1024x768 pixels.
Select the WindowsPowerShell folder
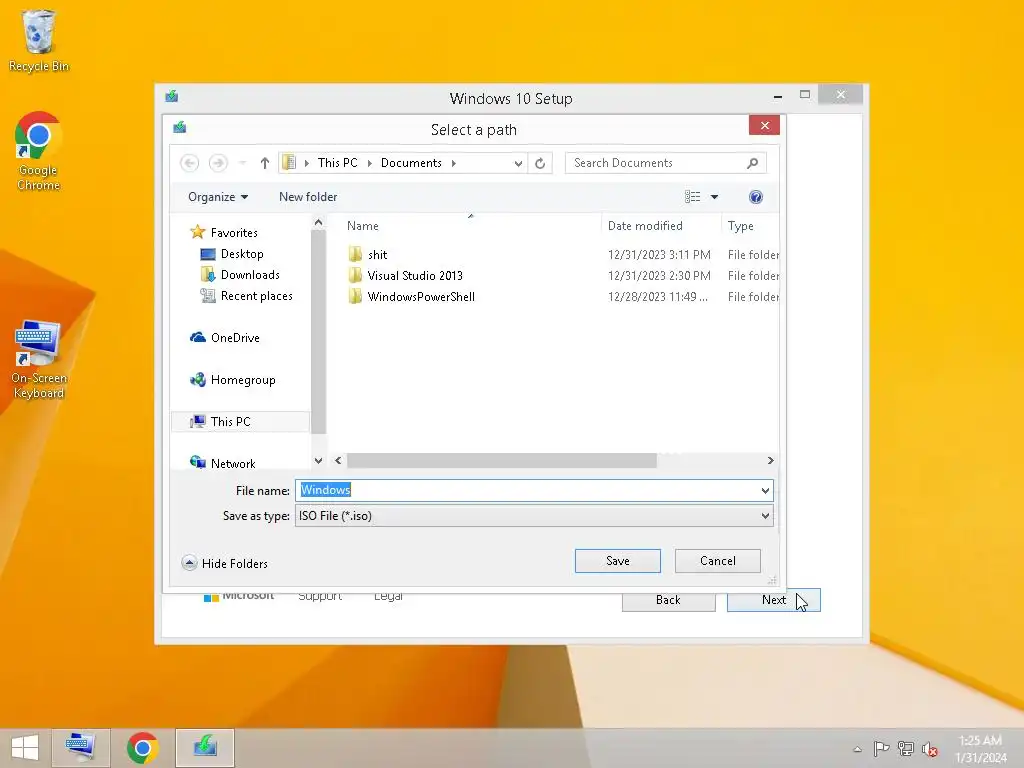pyautogui.click(x=411, y=296)
